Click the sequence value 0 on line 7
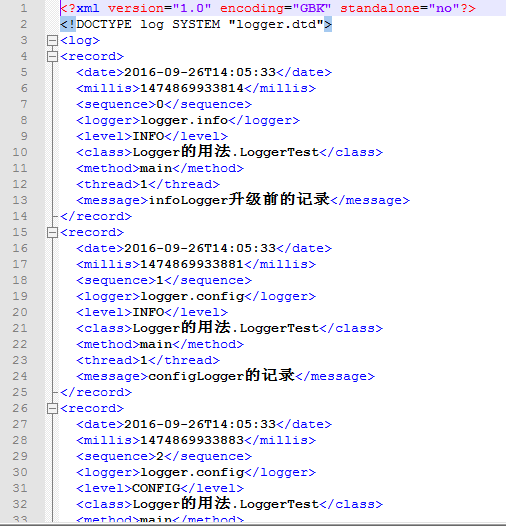Screen dimensions: 506x526 point(160,104)
